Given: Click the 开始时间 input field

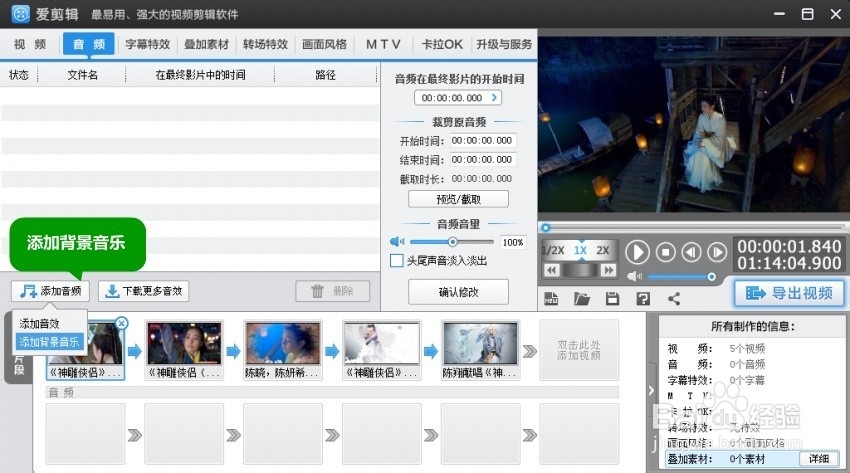Looking at the screenshot, I should coord(481,141).
